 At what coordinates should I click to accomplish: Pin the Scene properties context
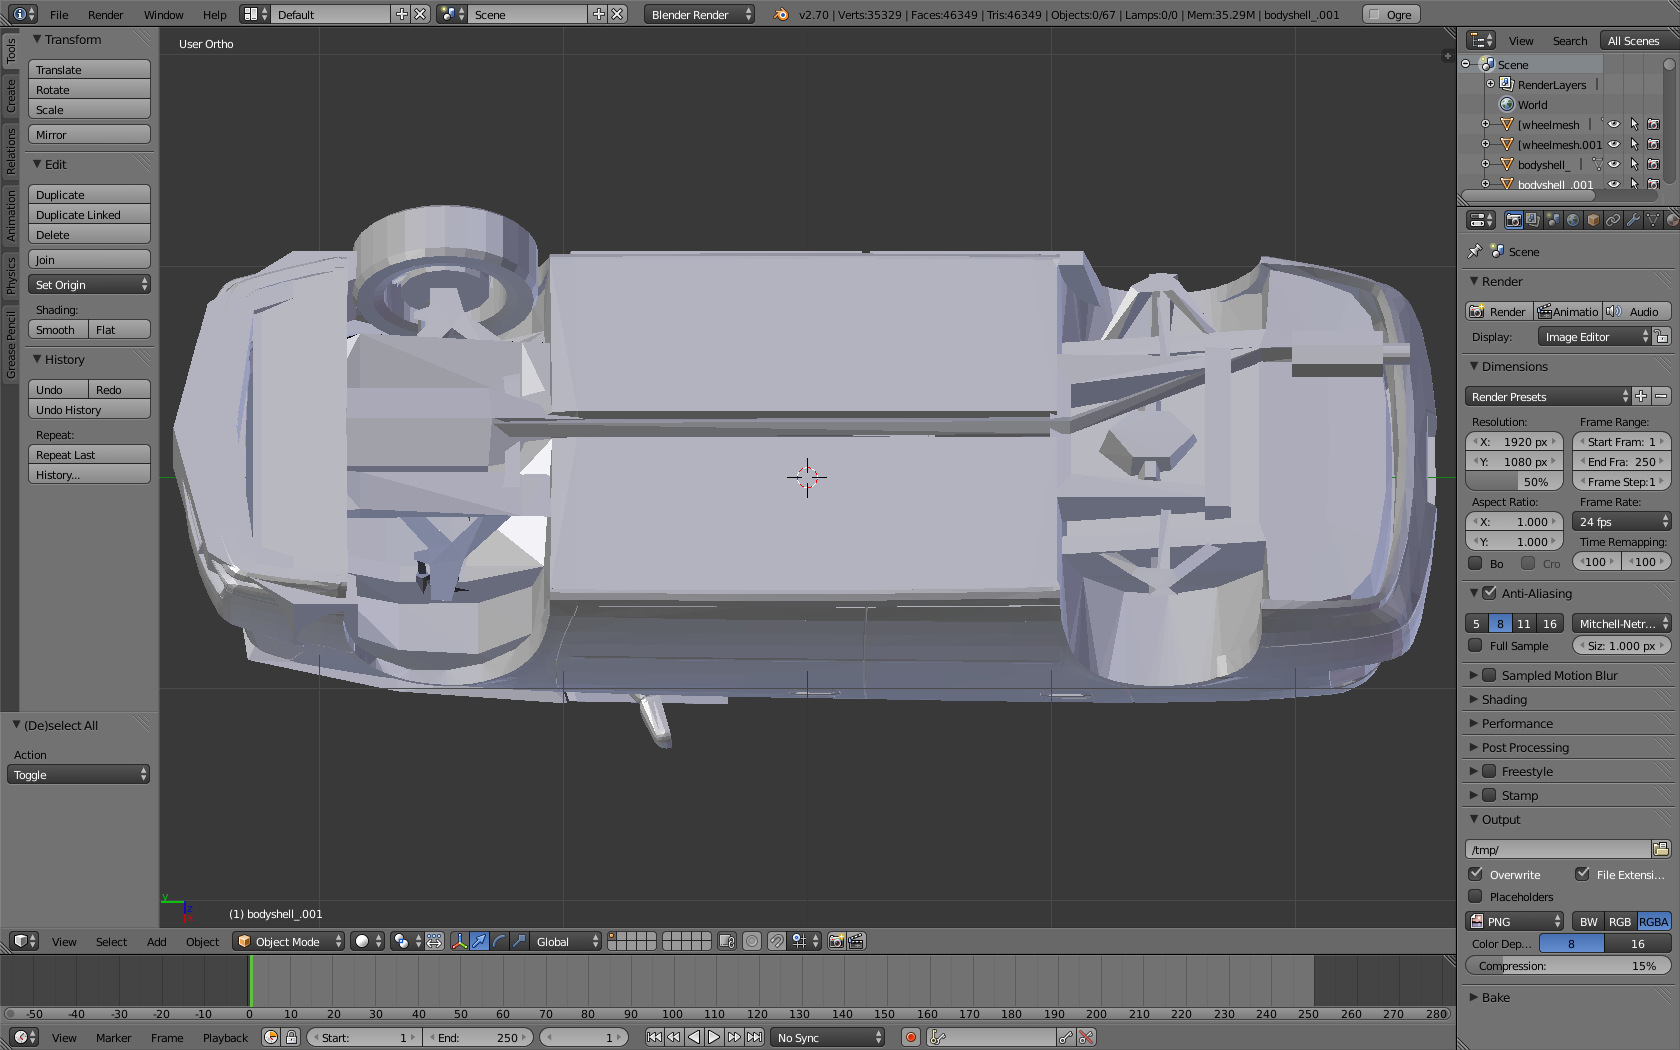click(x=1475, y=251)
